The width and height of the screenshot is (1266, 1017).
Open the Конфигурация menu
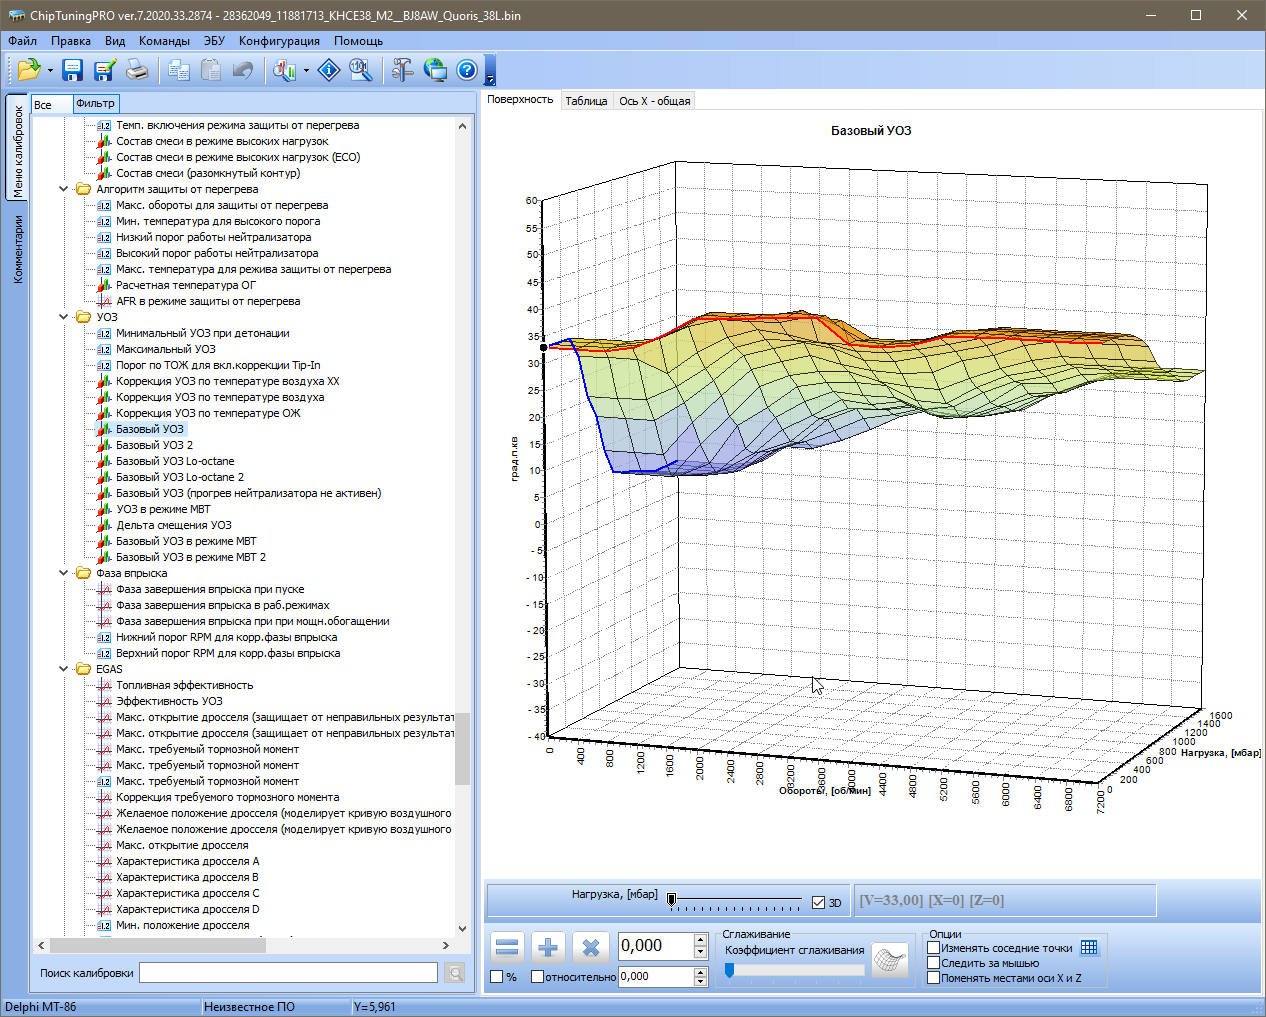click(x=279, y=41)
